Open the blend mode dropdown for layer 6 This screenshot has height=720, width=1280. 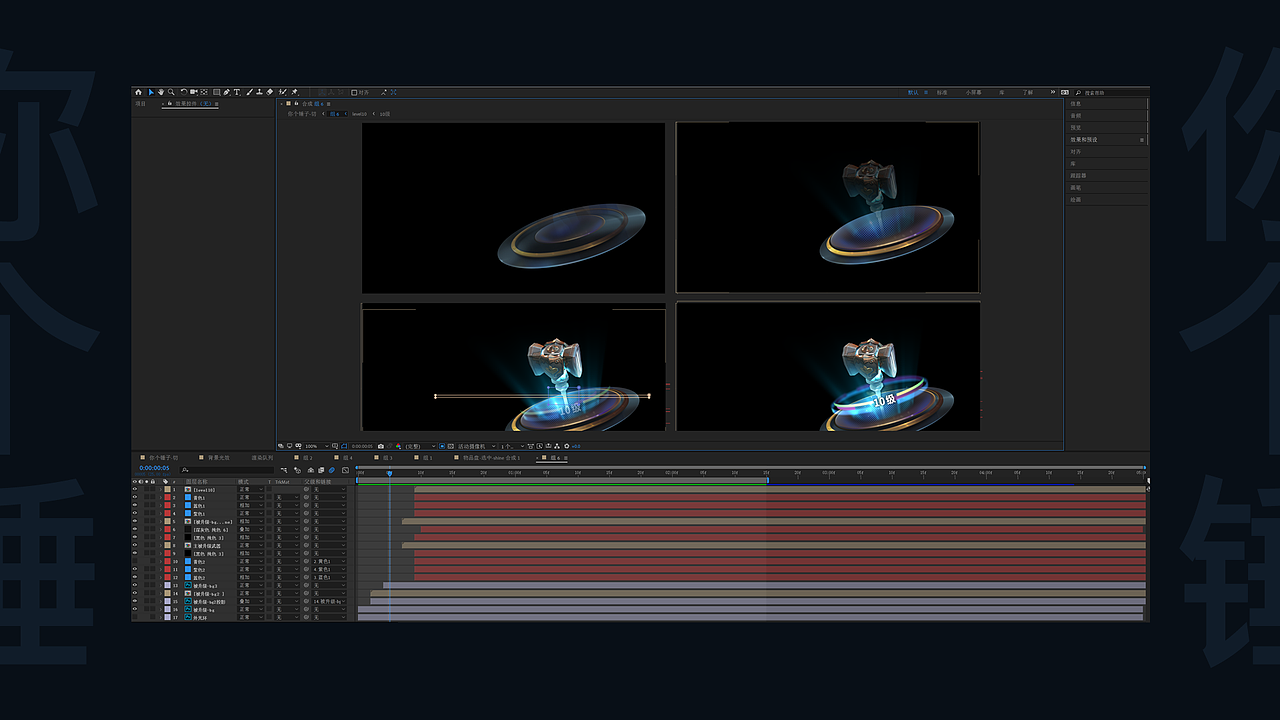(250, 529)
